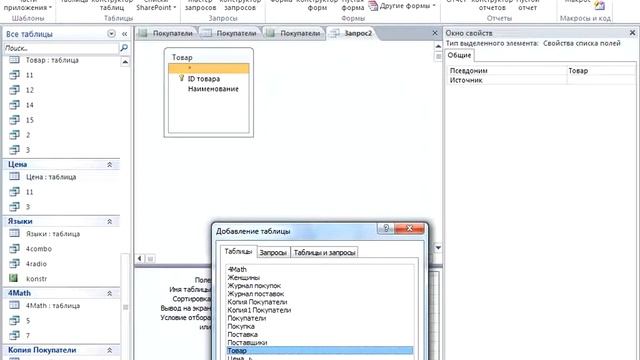
Task: Open the Все таблицы category dropdown
Action: click(111, 34)
